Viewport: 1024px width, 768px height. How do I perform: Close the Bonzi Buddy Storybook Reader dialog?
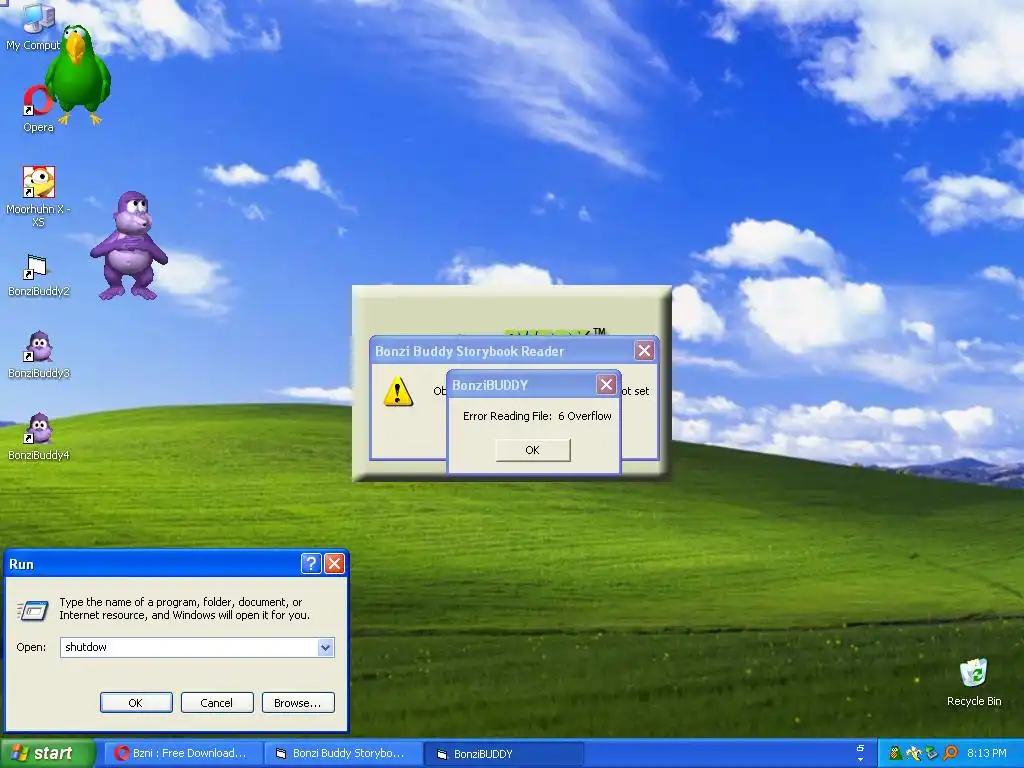pyautogui.click(x=645, y=351)
